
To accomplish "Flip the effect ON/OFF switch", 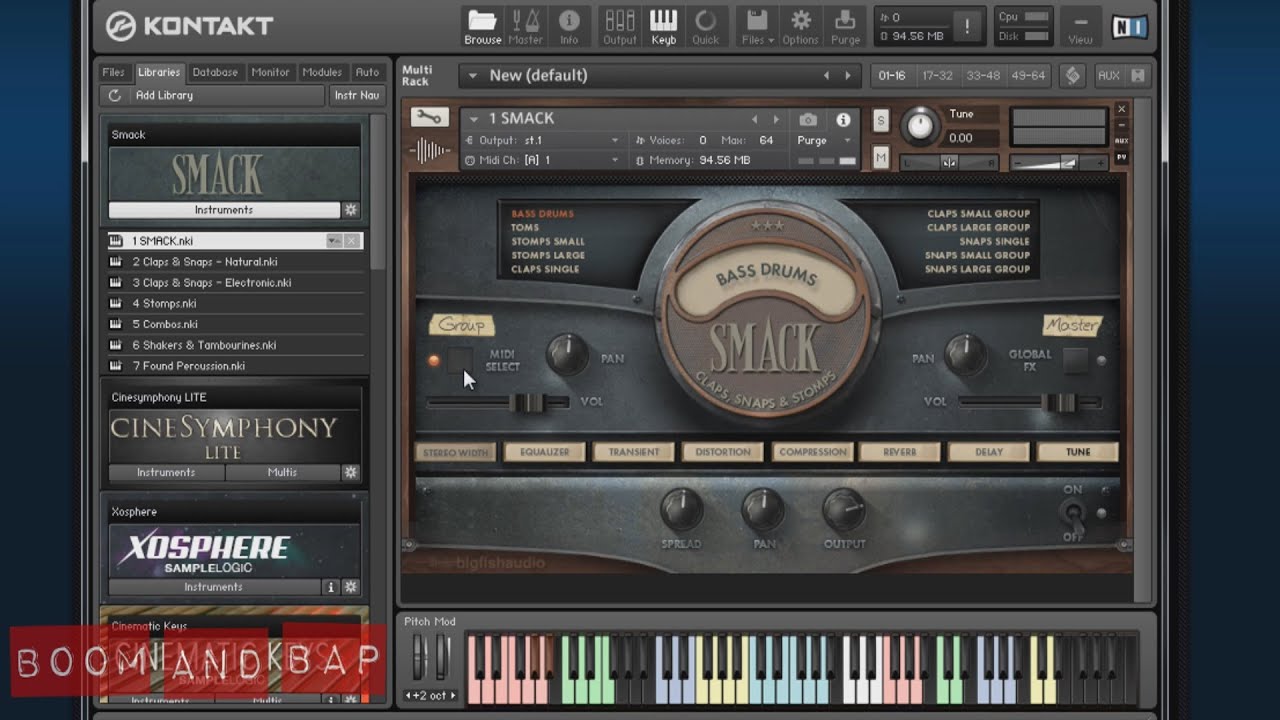I will (x=1073, y=514).
